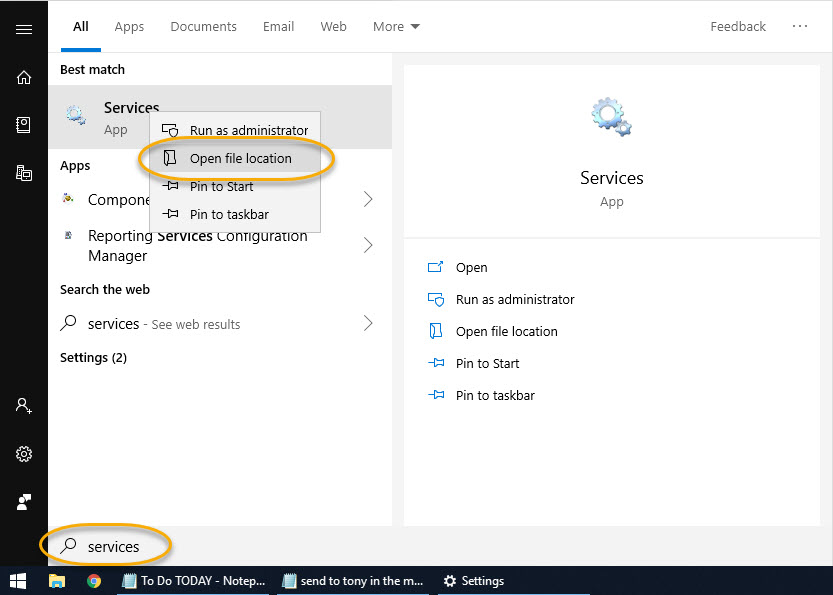This screenshot has height=595, width=833.
Task: Choose Run as administrator in context menu
Action: [235, 130]
